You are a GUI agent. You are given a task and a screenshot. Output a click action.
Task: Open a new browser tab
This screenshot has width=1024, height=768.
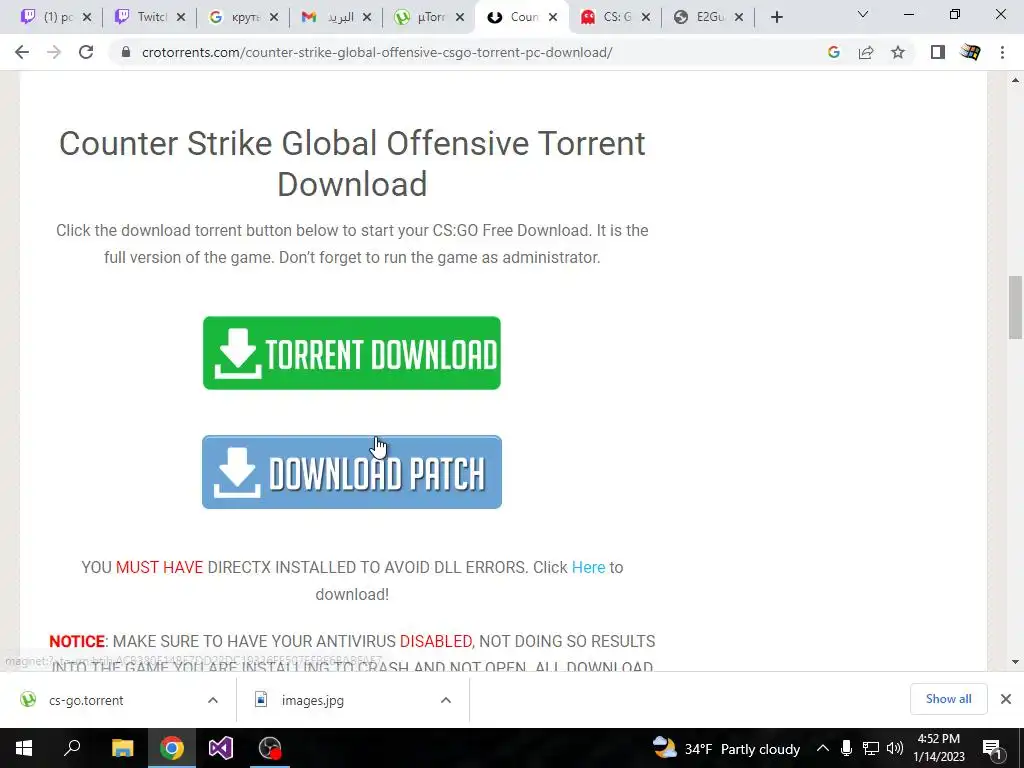coord(776,17)
